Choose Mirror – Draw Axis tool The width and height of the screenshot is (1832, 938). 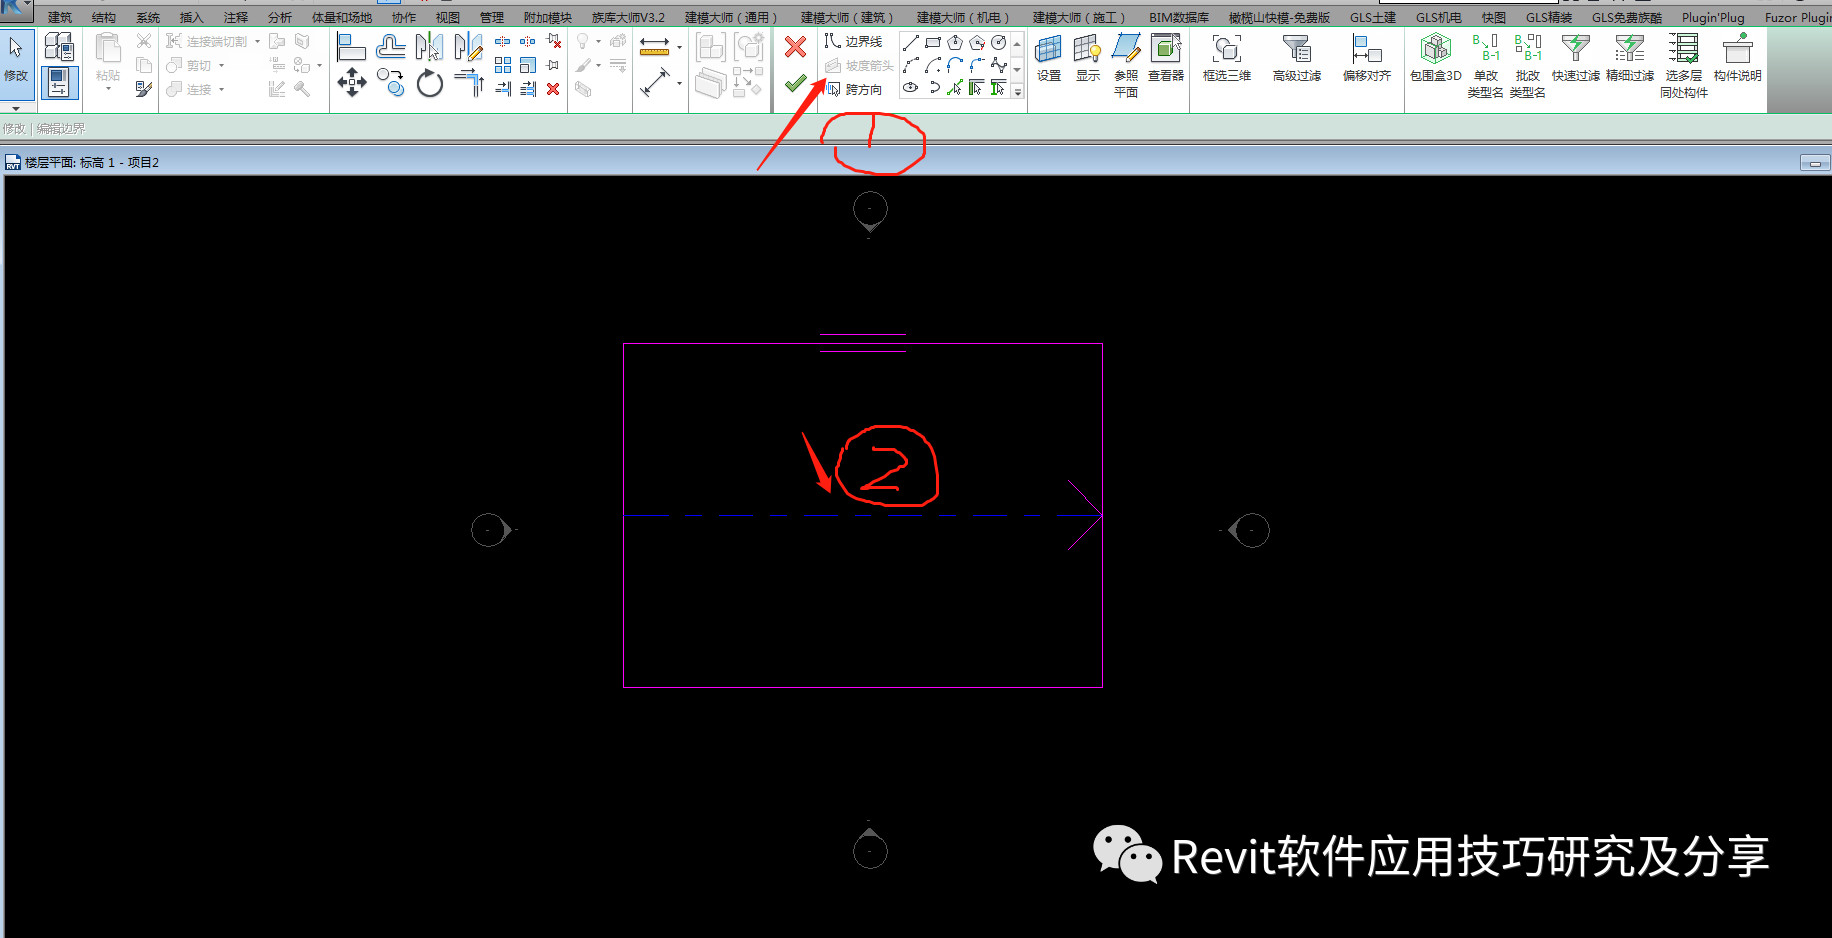coord(468,47)
